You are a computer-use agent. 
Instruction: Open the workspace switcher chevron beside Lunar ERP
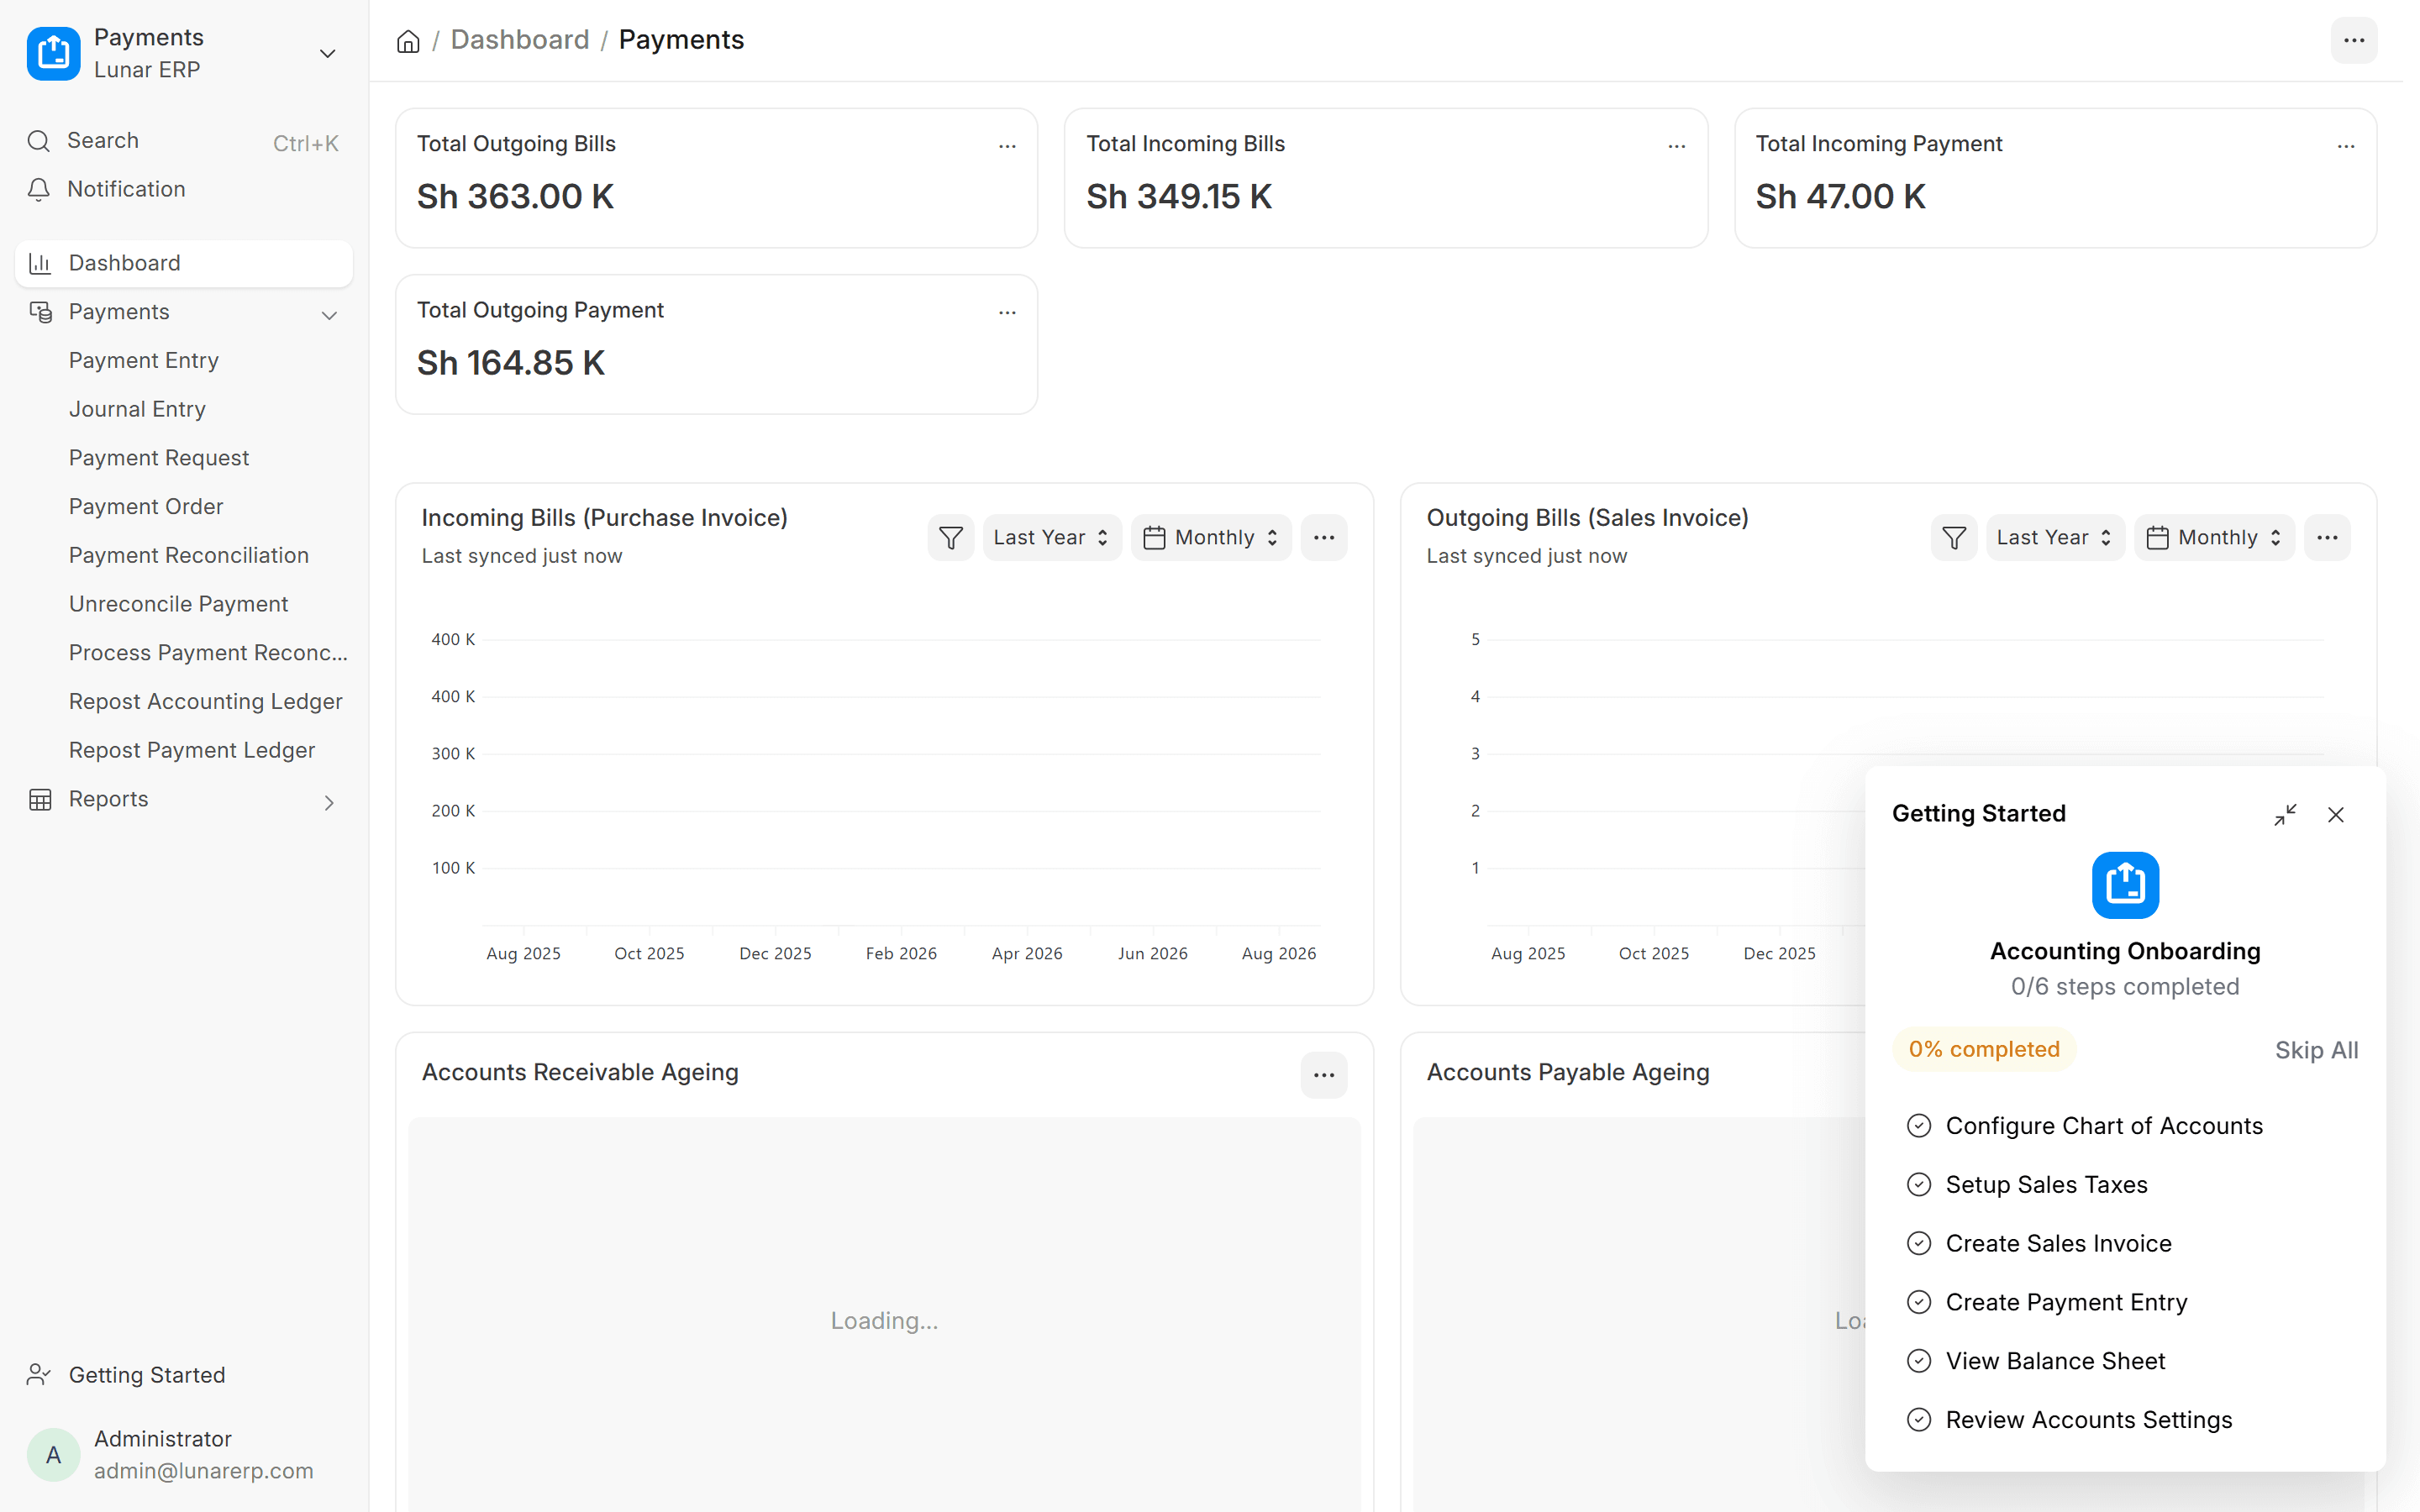(x=327, y=53)
